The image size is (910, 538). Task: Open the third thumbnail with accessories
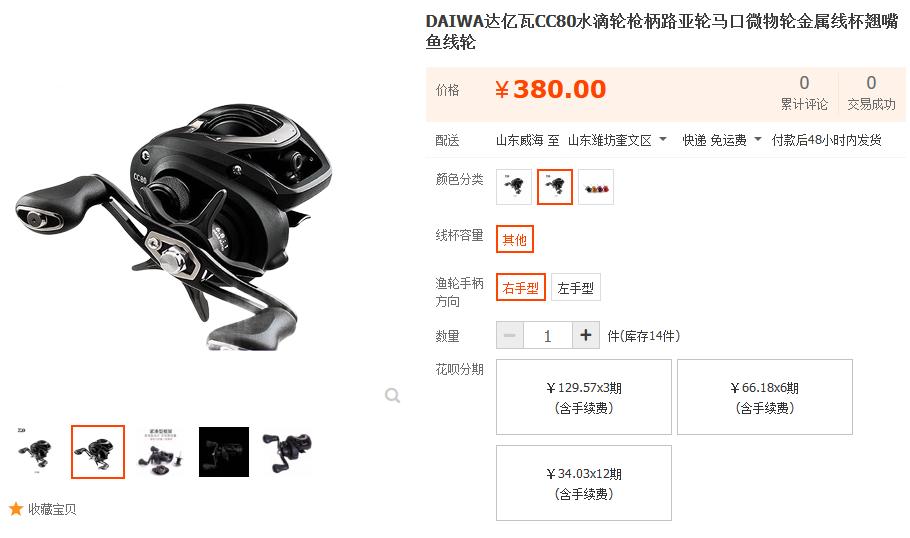point(161,452)
